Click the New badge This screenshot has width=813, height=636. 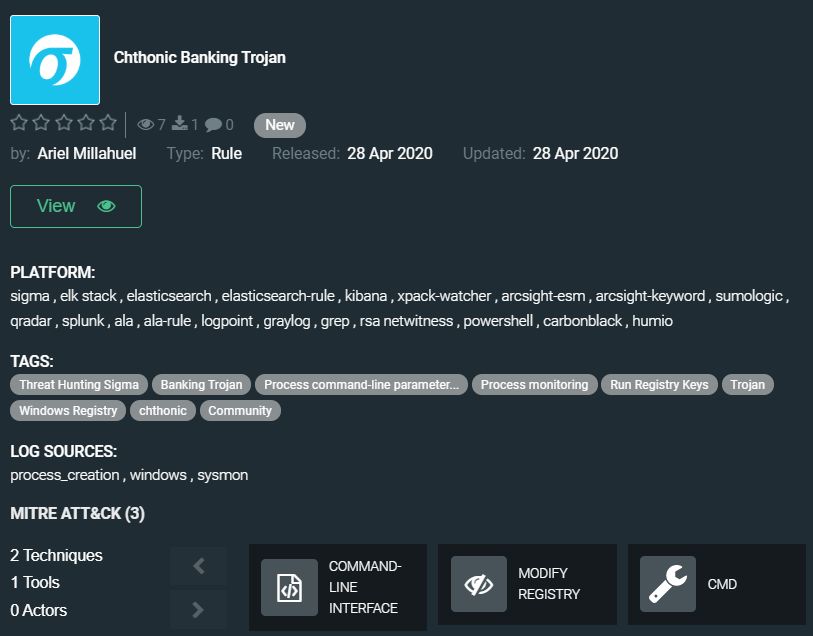pos(279,125)
